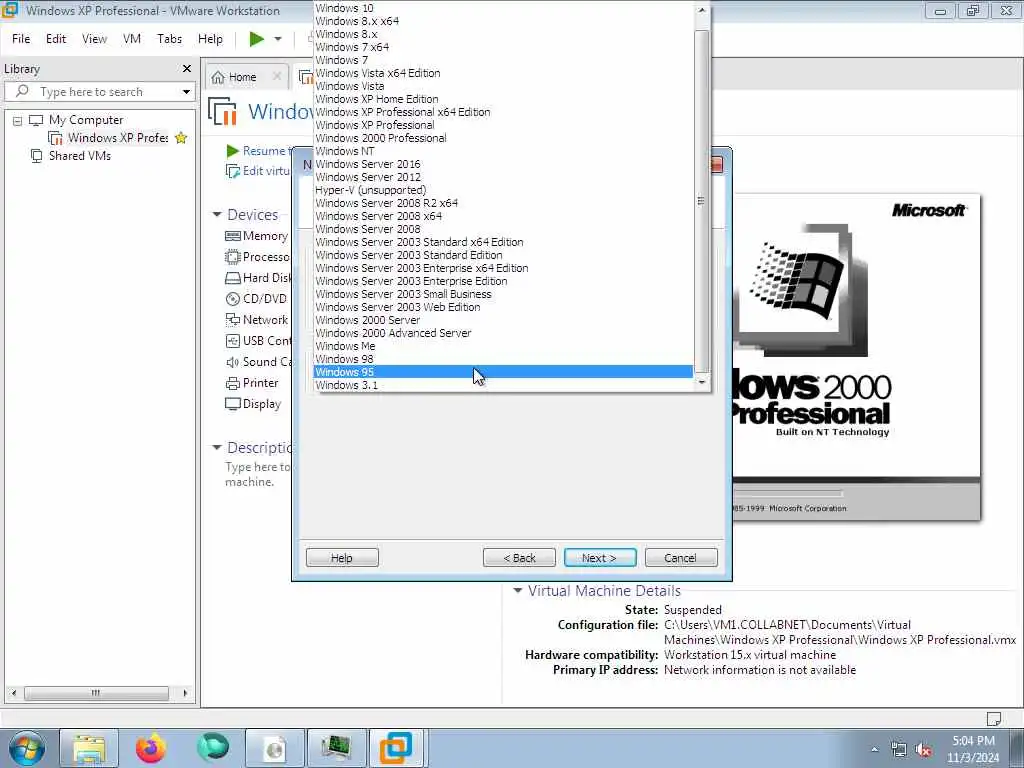
Task: Launch Firefox from taskbar
Action: click(151, 748)
